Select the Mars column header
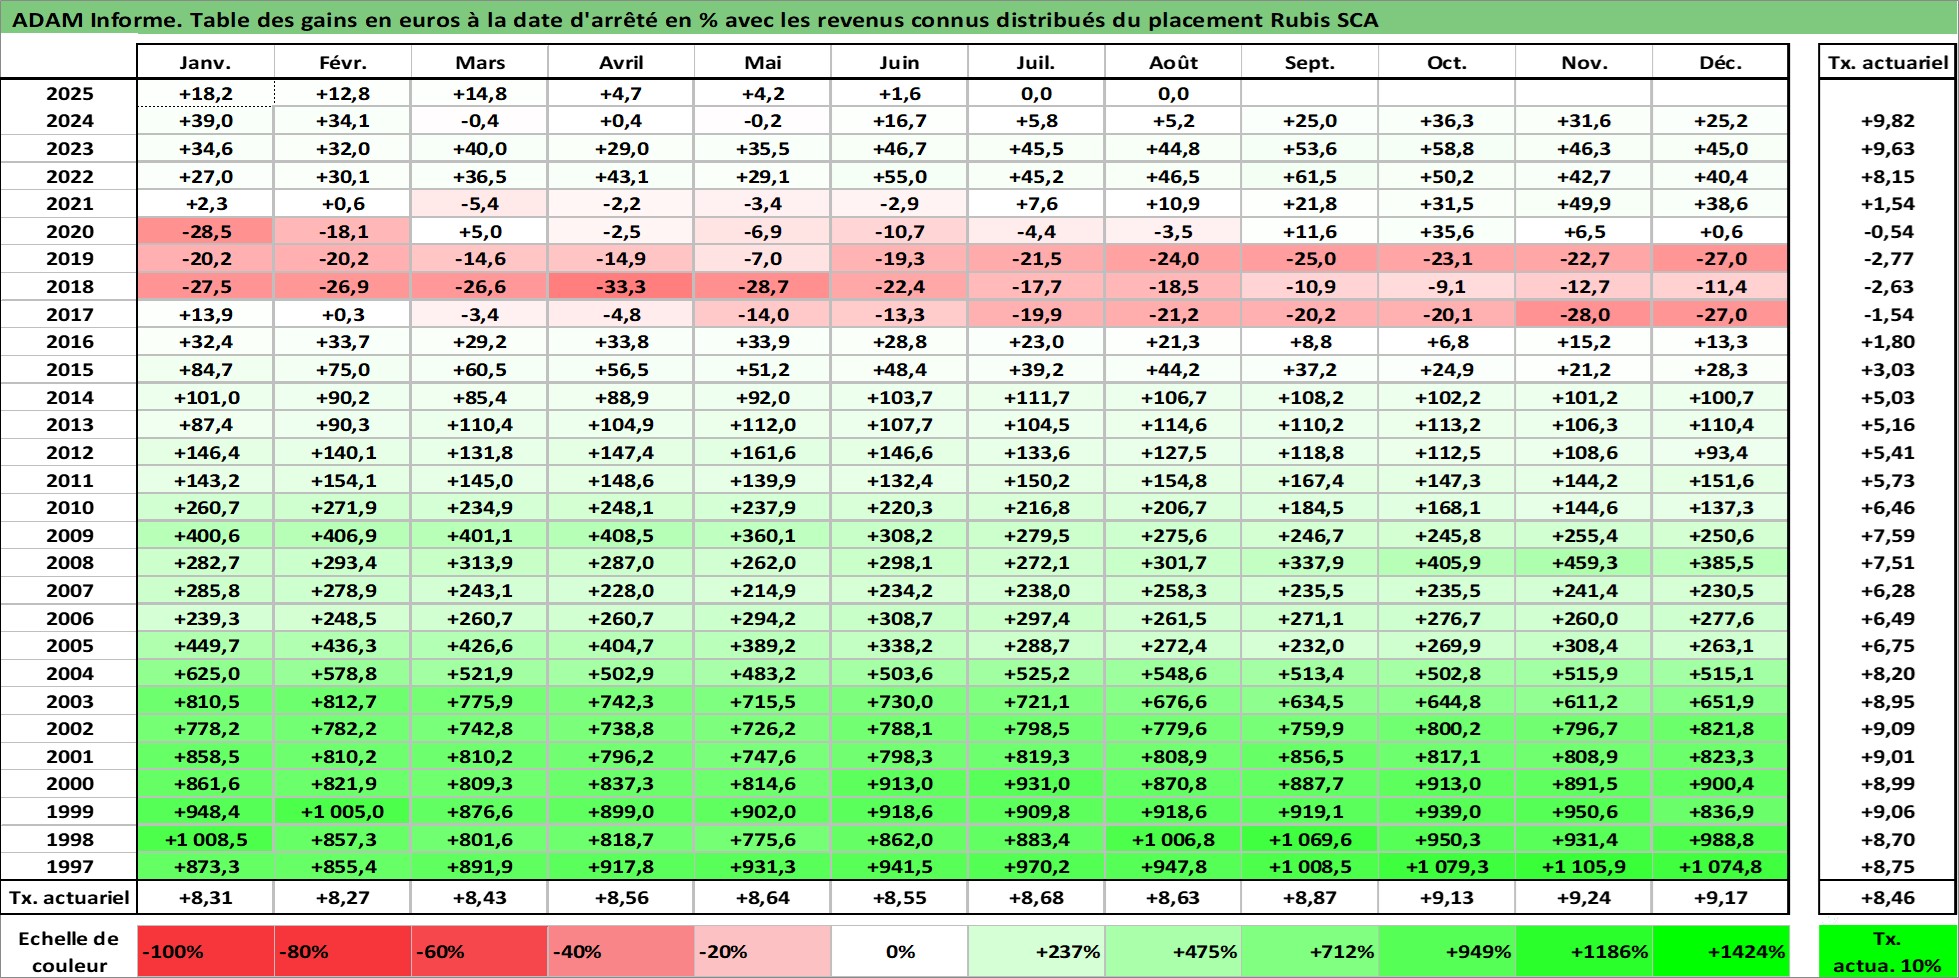 point(480,62)
